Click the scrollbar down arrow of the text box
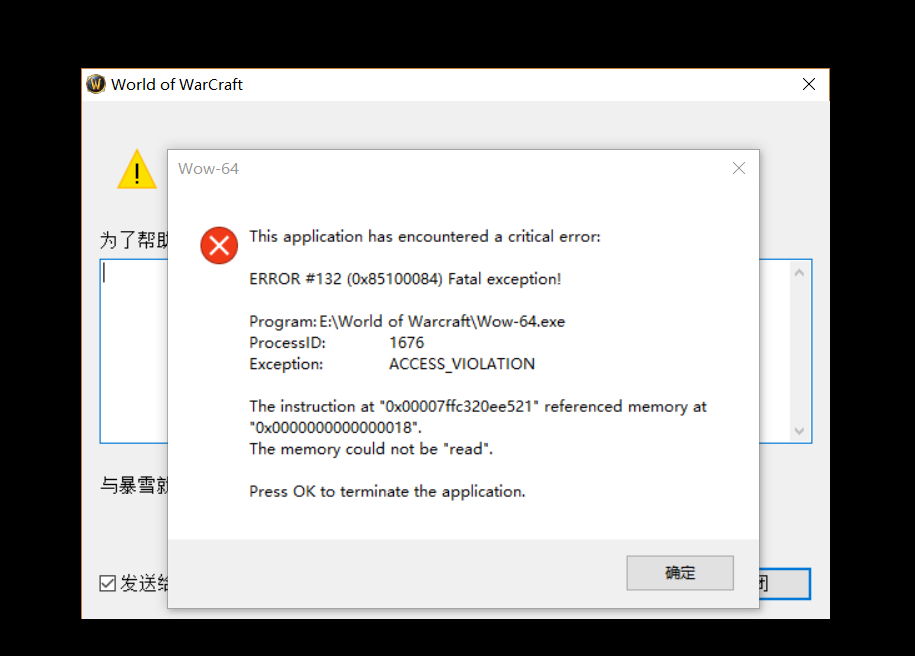This screenshot has height=656, width=915. [799, 431]
